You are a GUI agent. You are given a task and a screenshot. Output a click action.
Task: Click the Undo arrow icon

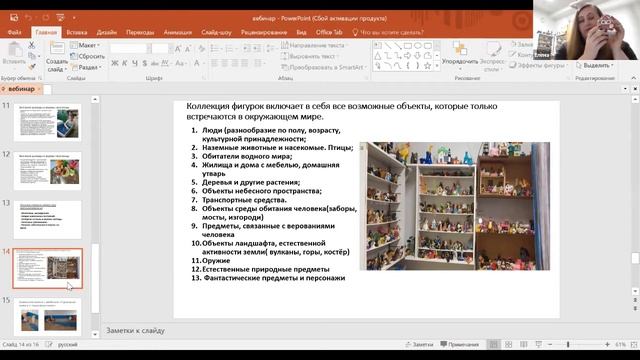coord(29,18)
